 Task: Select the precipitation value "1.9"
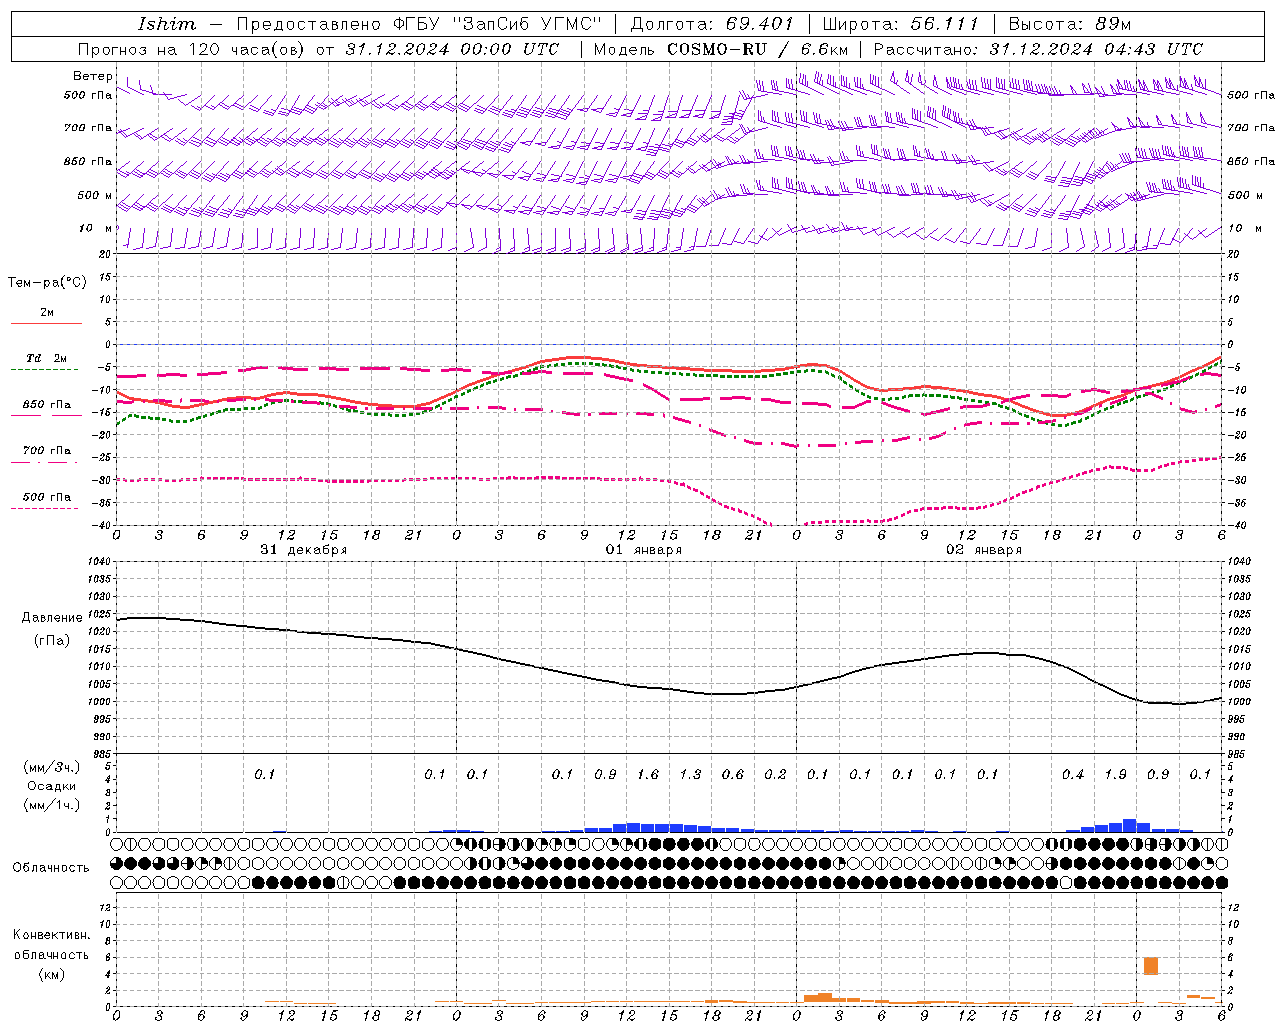(x=1116, y=774)
